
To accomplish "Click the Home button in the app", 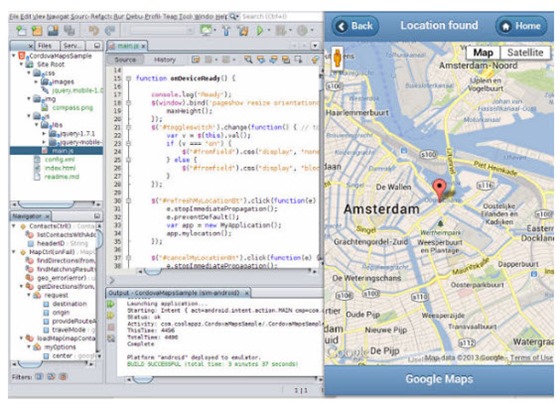I will click(521, 26).
